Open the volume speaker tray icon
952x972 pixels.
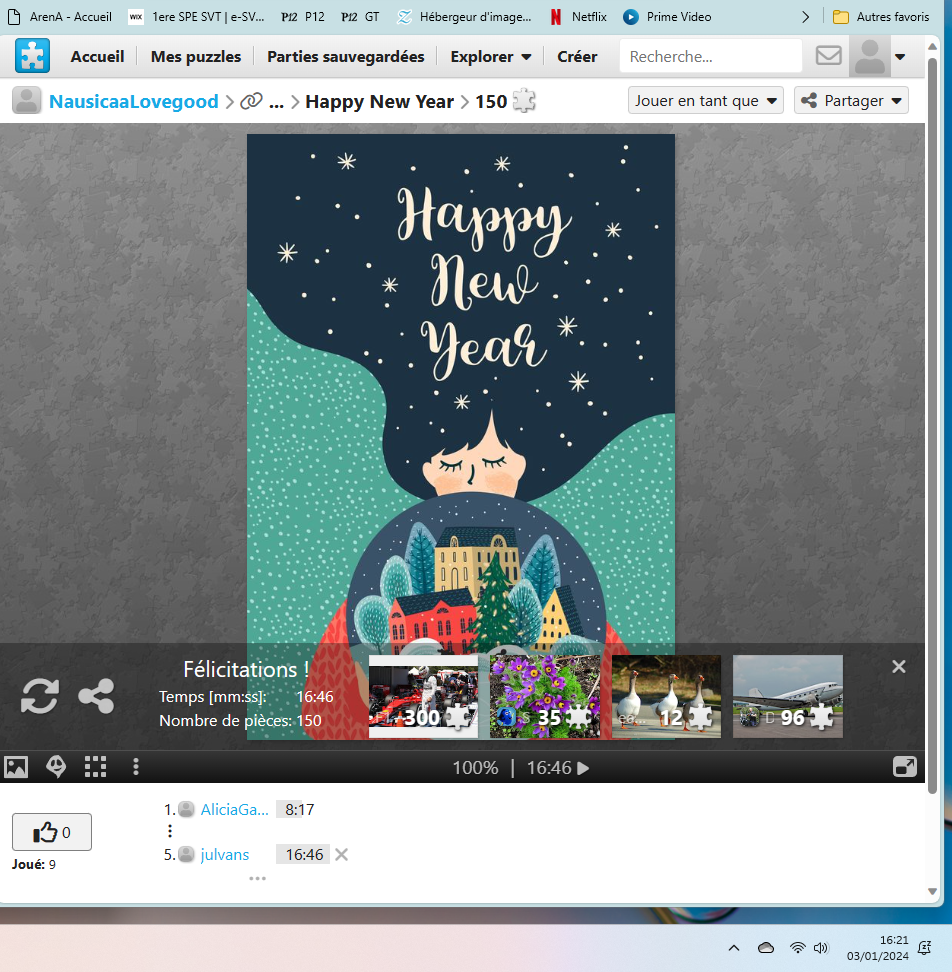(821, 947)
